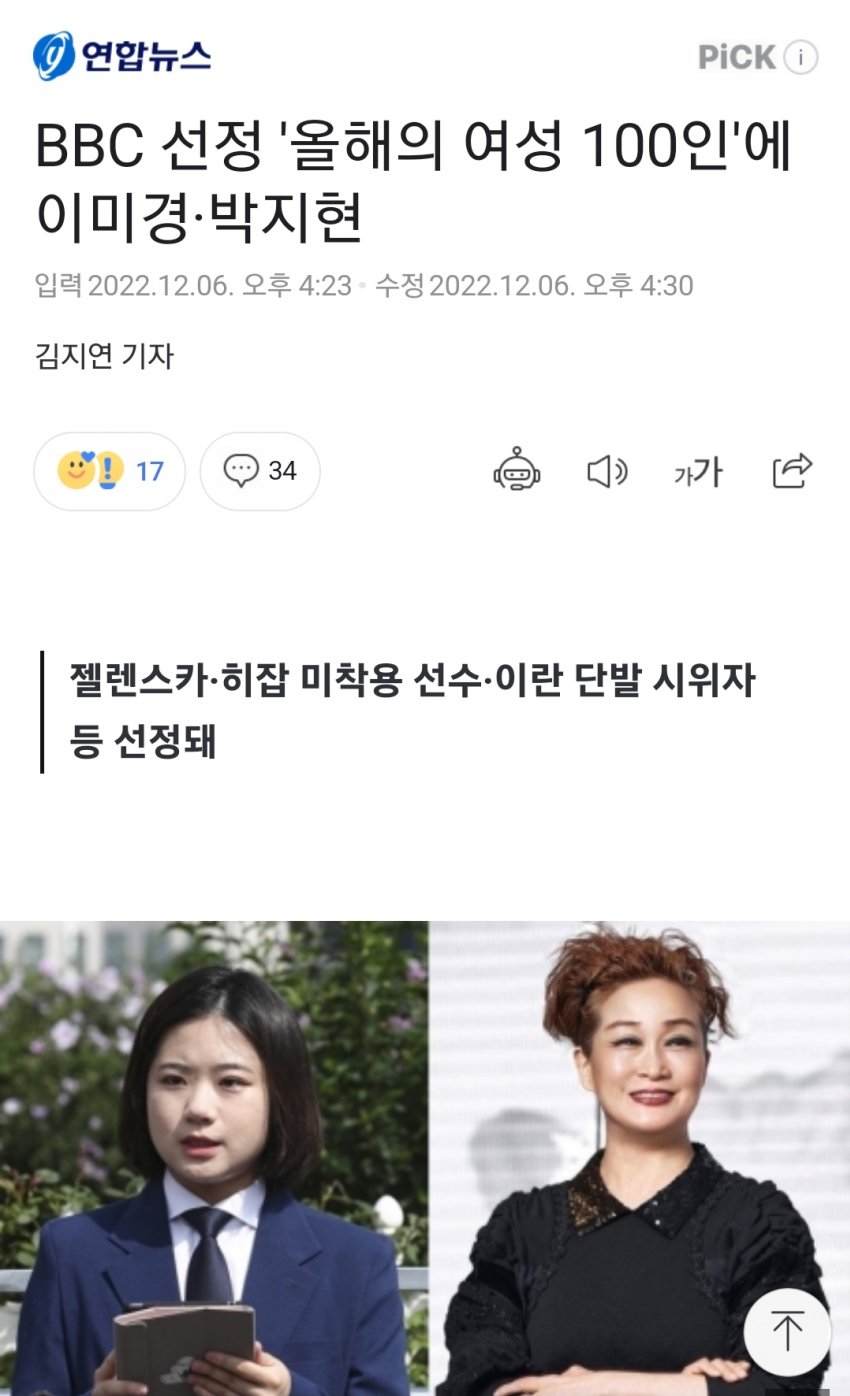Open the photo of woman in navy suit
The height and width of the screenshot is (1396, 850).
[x=214, y=1158]
